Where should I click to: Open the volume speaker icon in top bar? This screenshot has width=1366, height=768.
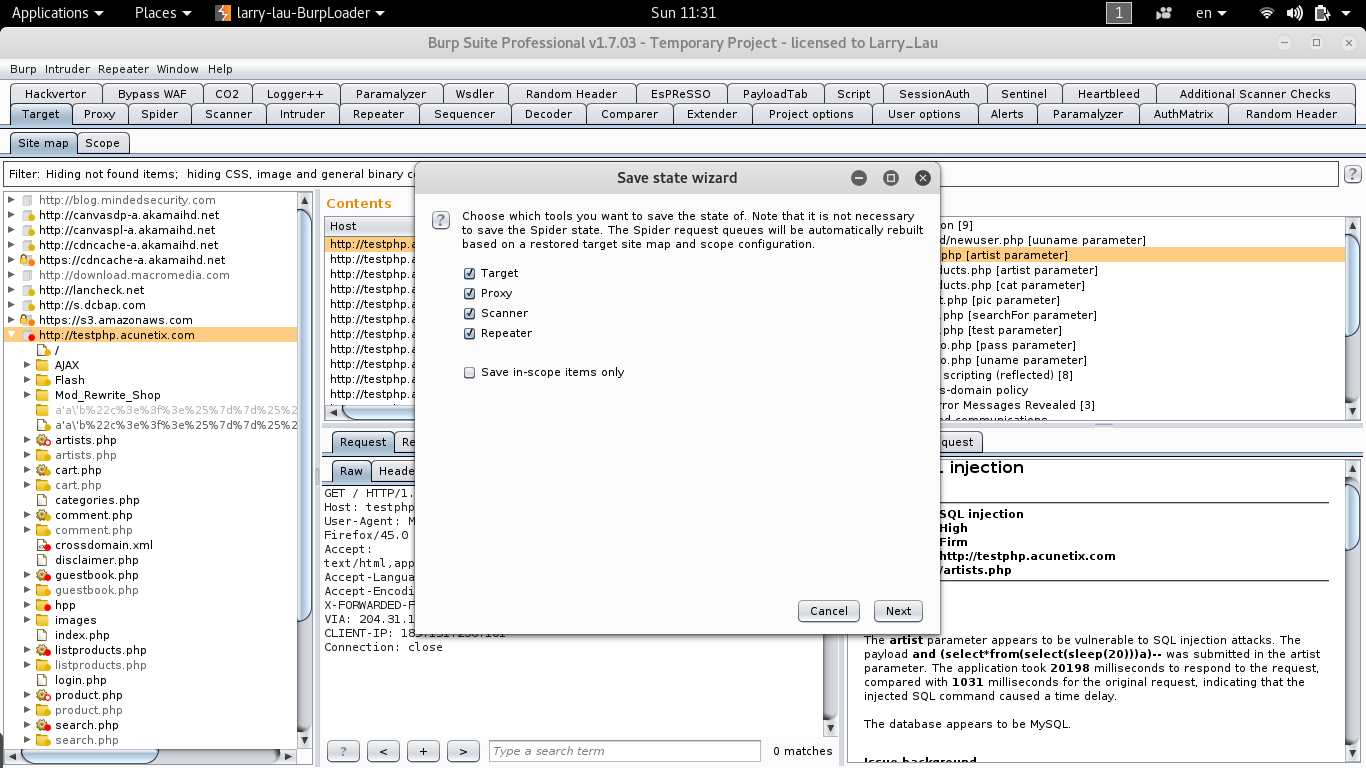coord(1295,13)
